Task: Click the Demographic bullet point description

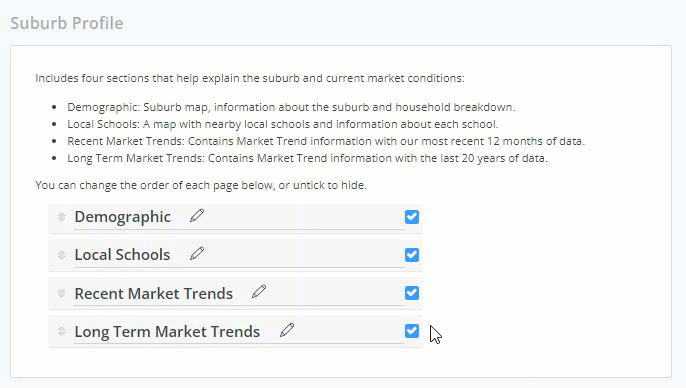Action: pyautogui.click(x=291, y=107)
